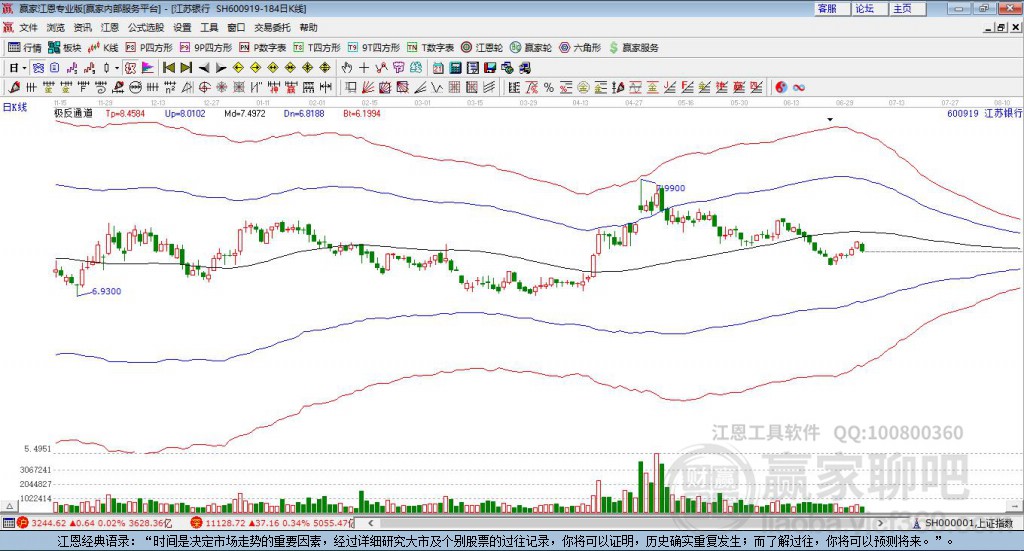Select the hand pan tool
This screenshot has height=551, width=1024.
pyautogui.click(x=347, y=68)
